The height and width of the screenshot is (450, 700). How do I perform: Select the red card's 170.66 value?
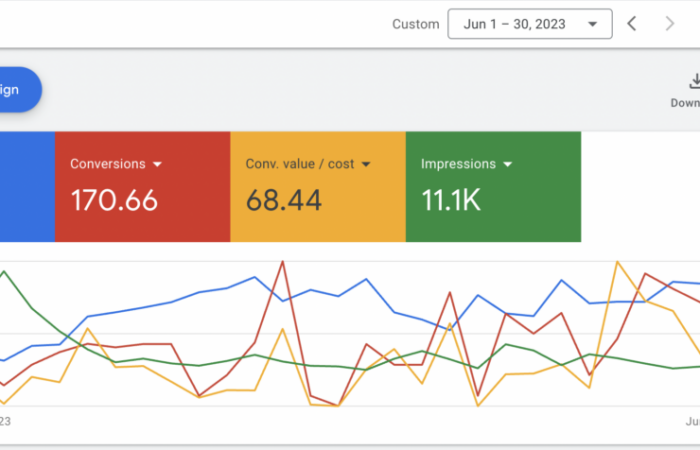pos(114,200)
